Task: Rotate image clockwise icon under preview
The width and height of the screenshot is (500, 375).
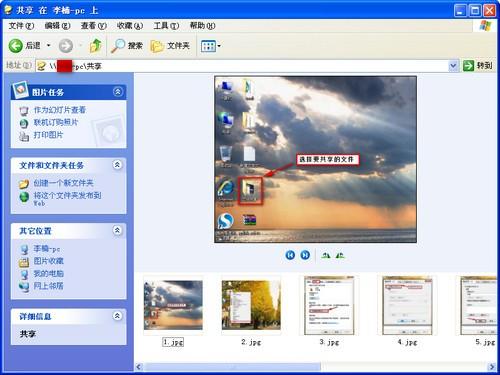Action: 326,256
